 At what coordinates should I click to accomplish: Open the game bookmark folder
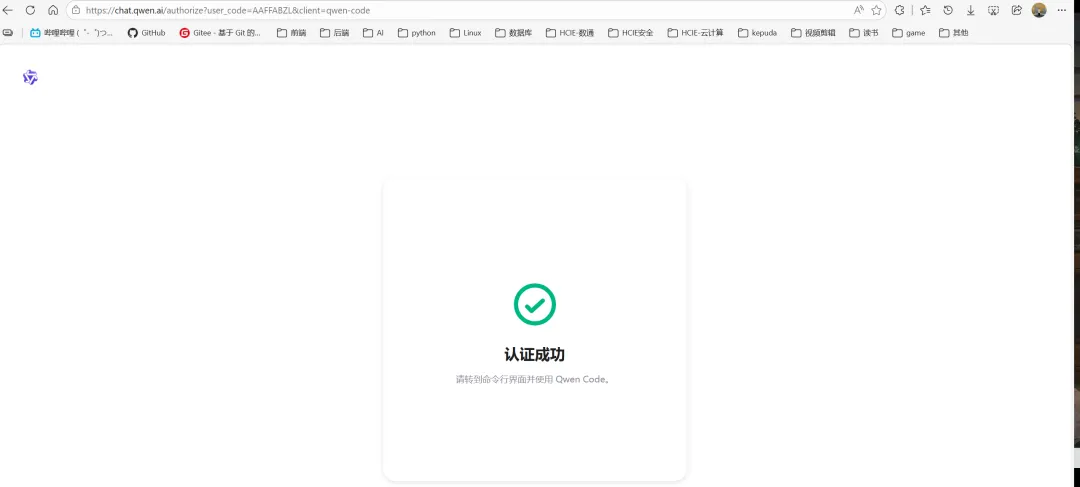point(908,32)
